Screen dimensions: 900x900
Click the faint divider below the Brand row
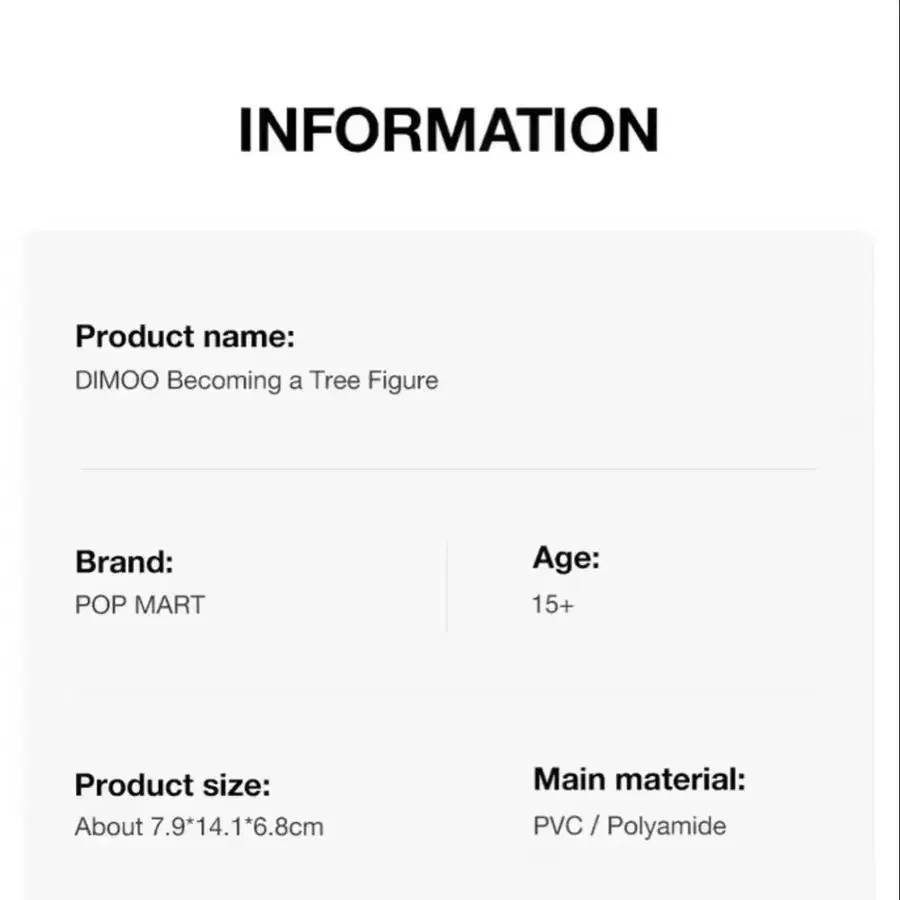pyautogui.click(x=449, y=694)
